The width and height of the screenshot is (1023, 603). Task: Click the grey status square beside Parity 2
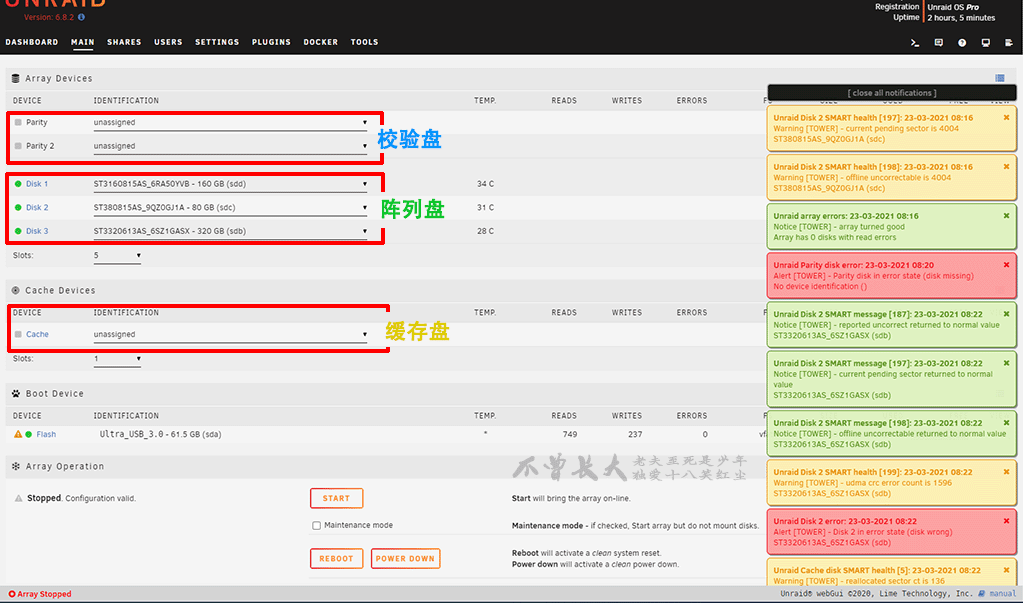(18, 146)
